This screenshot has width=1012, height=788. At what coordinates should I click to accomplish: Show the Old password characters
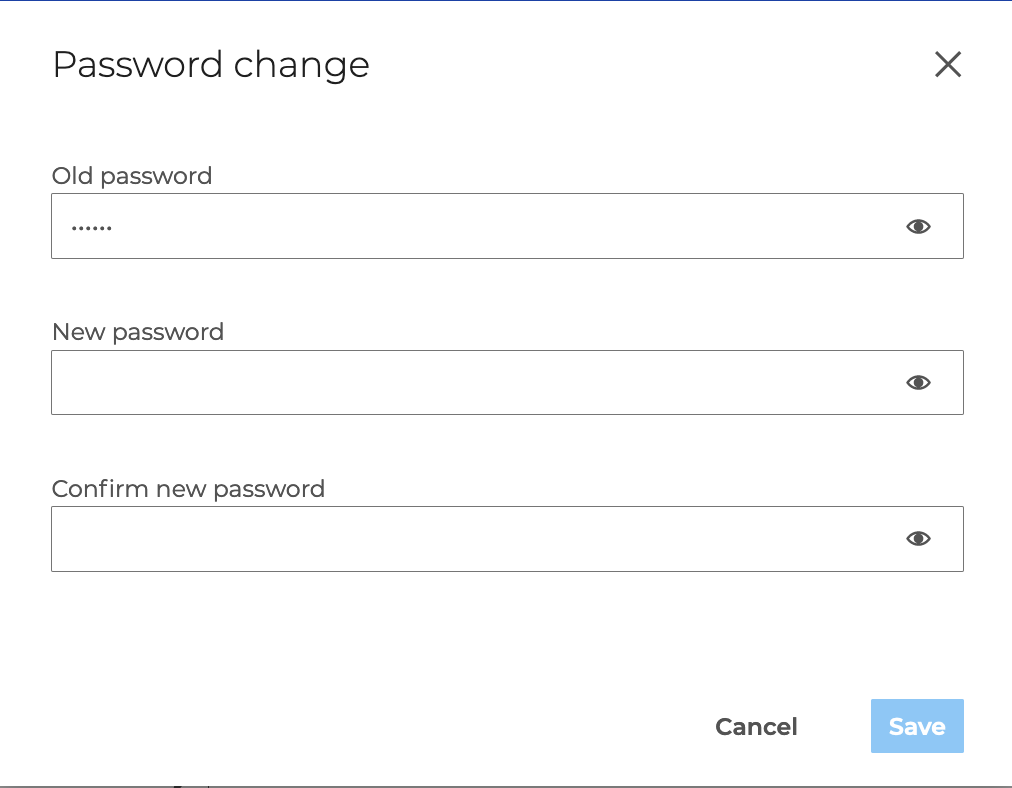point(918,227)
